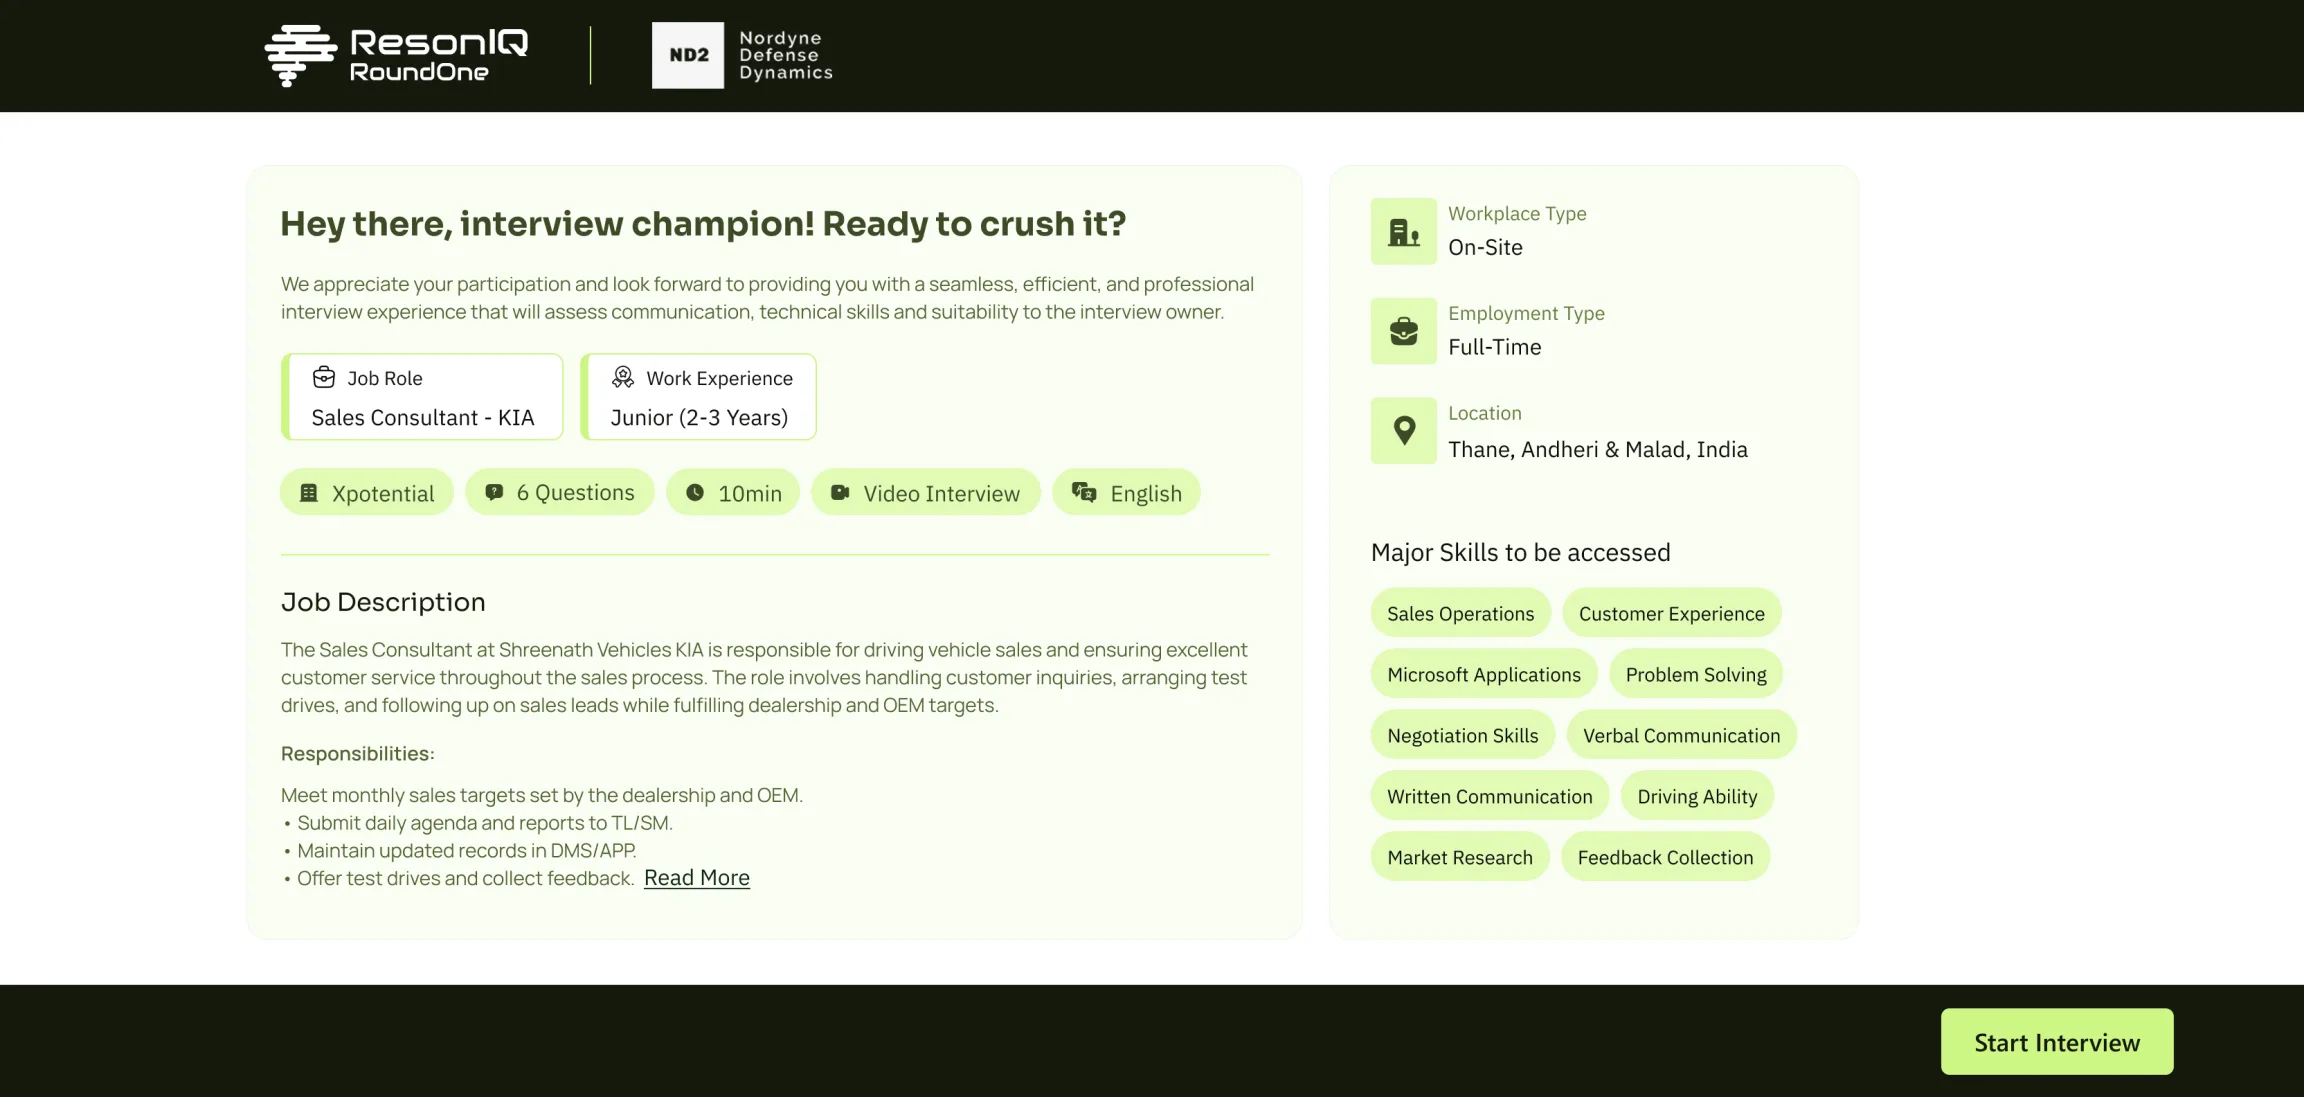
Task: Click the Market Research tag
Action: tap(1460, 857)
